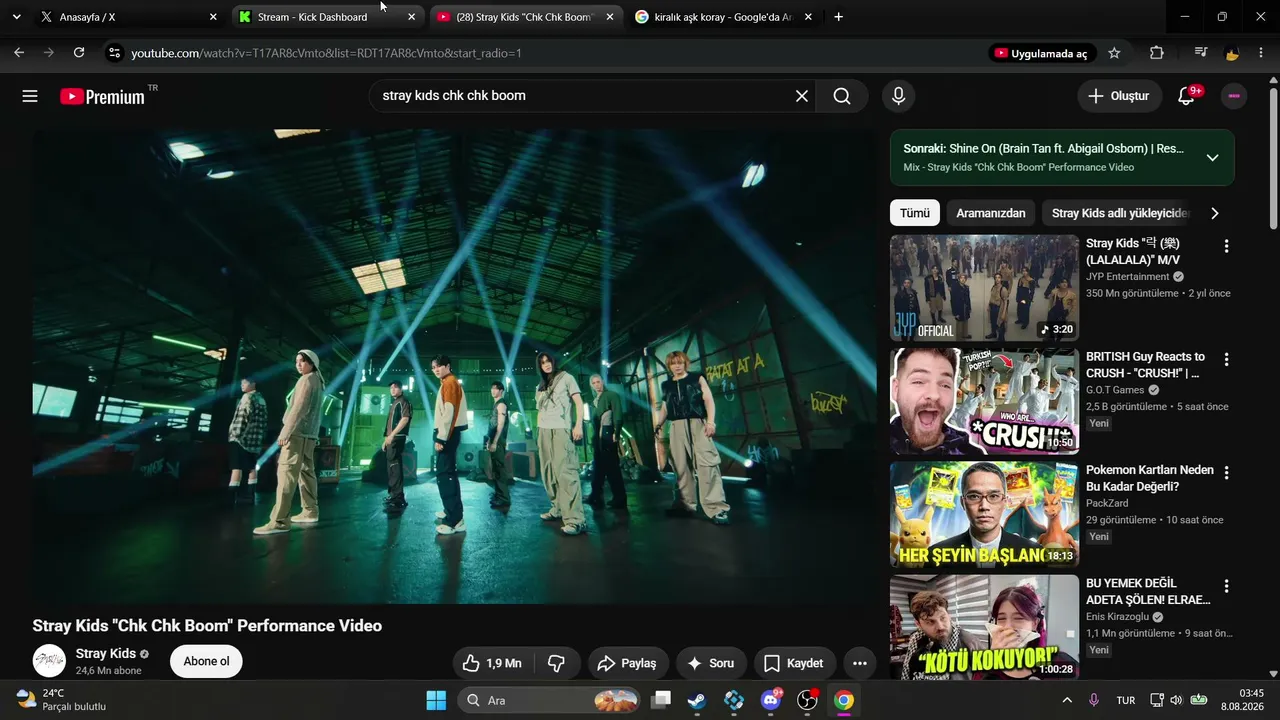
Task: Click the Soru ask button
Action: tap(711, 663)
